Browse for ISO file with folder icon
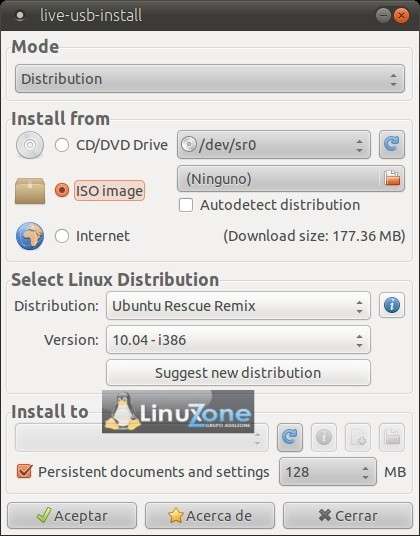Viewport: 420px width, 536px height. [392, 178]
